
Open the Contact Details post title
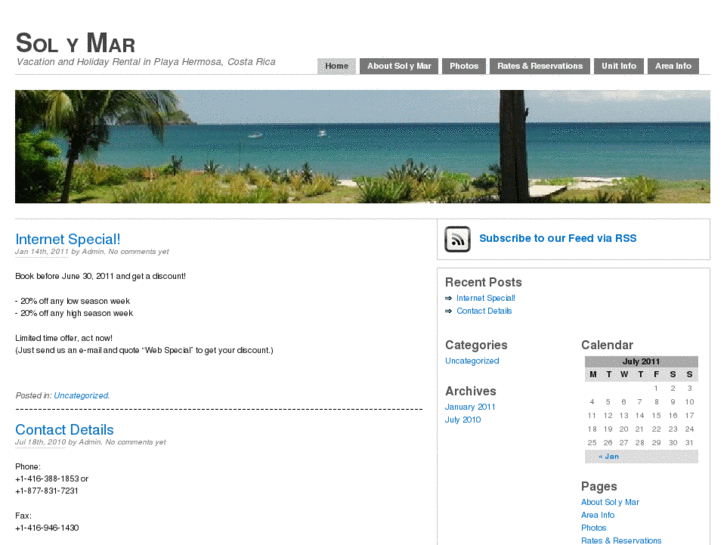click(64, 430)
